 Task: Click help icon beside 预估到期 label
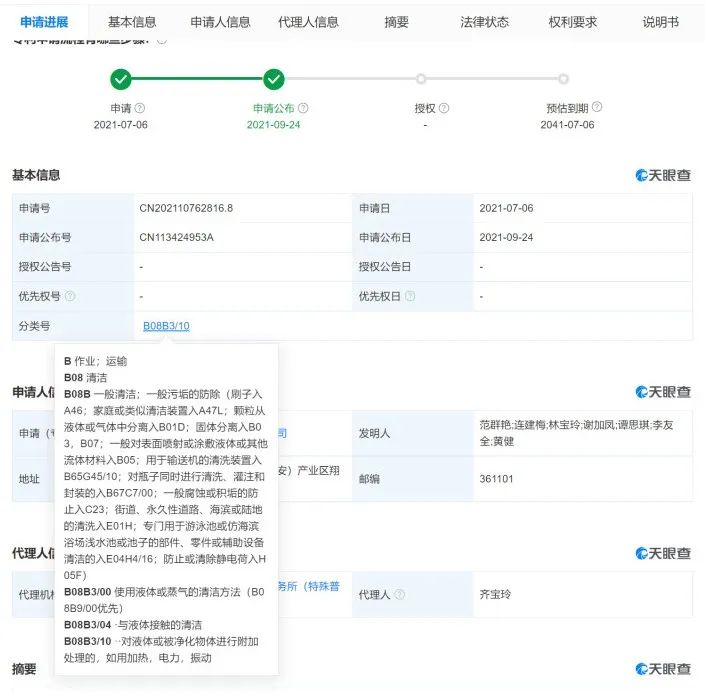(597, 108)
